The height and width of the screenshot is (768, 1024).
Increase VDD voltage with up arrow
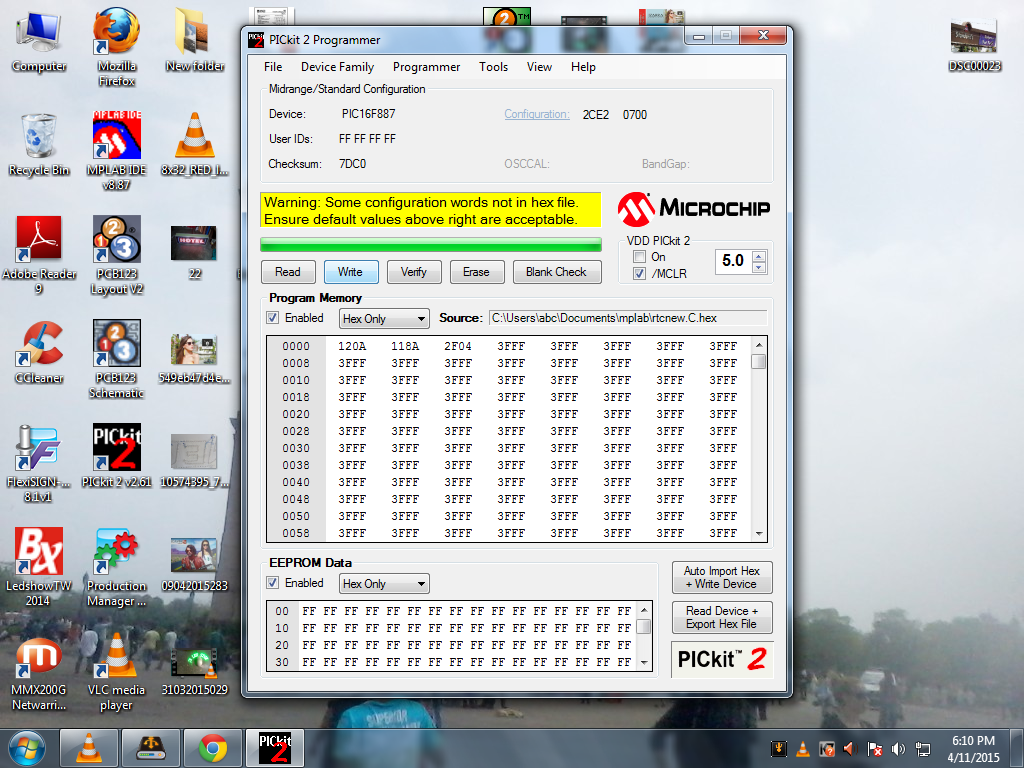coord(759,256)
